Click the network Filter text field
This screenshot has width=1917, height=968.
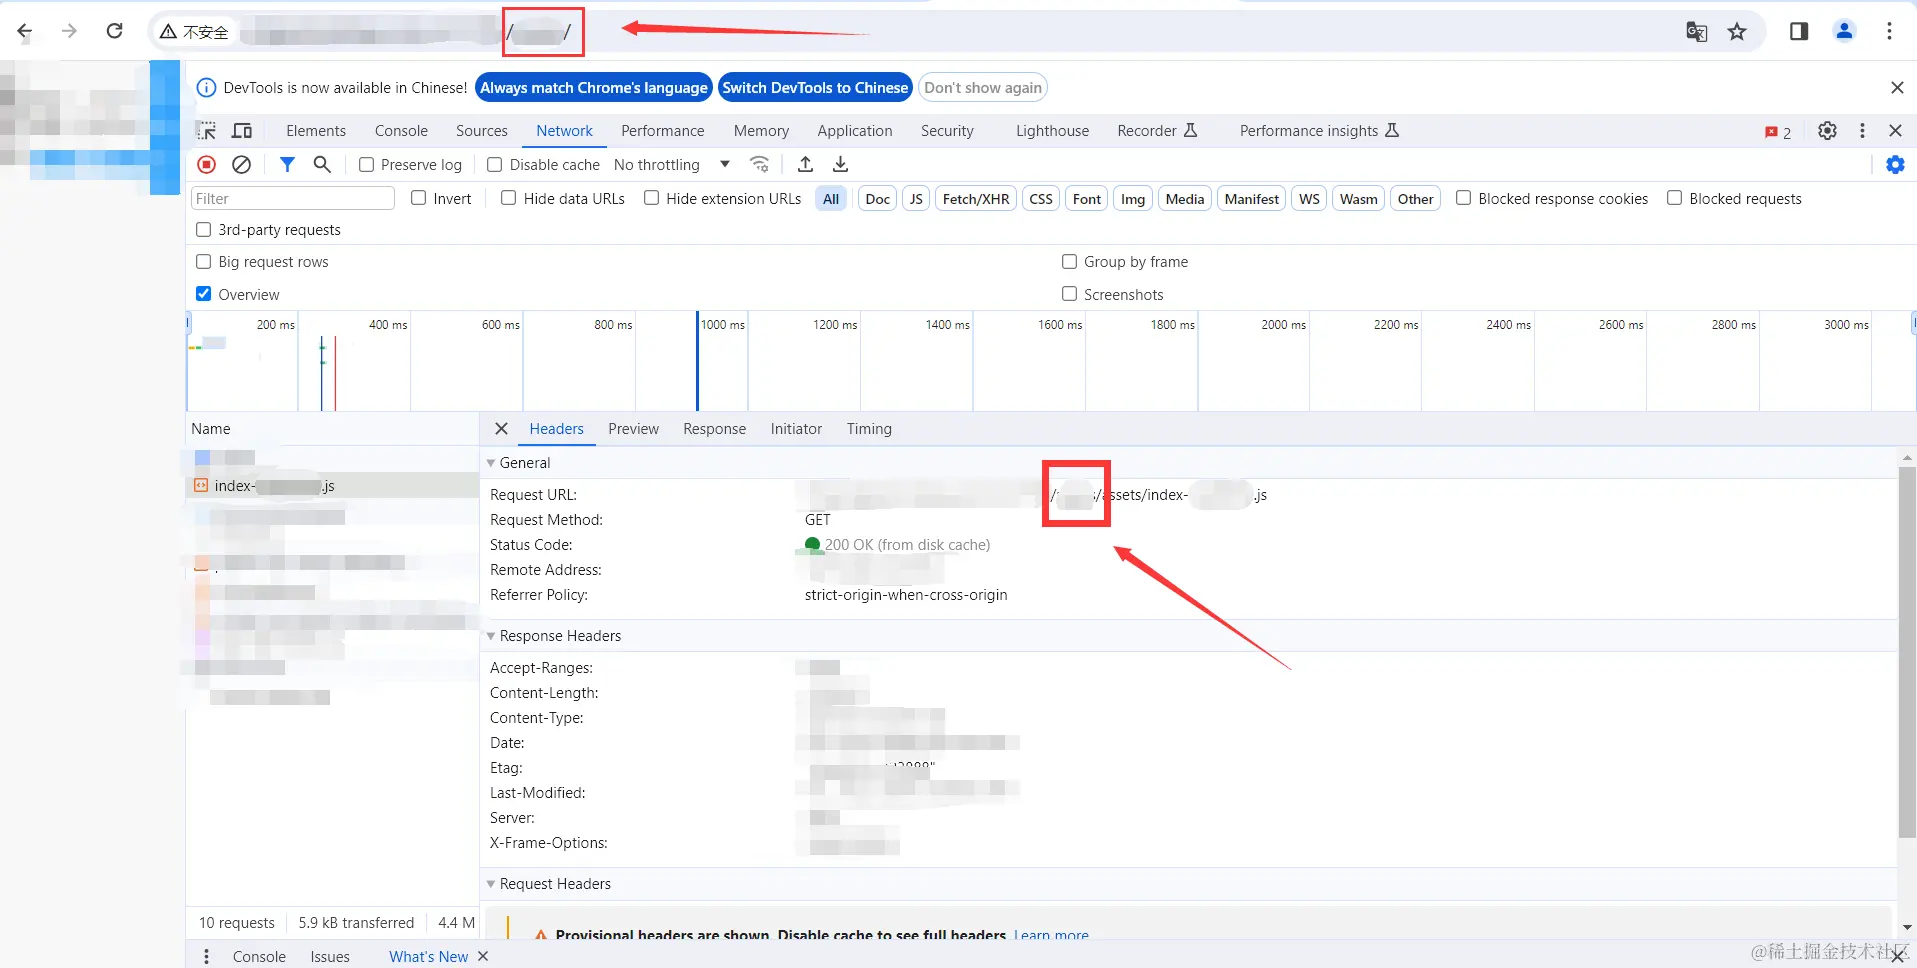pyautogui.click(x=293, y=199)
